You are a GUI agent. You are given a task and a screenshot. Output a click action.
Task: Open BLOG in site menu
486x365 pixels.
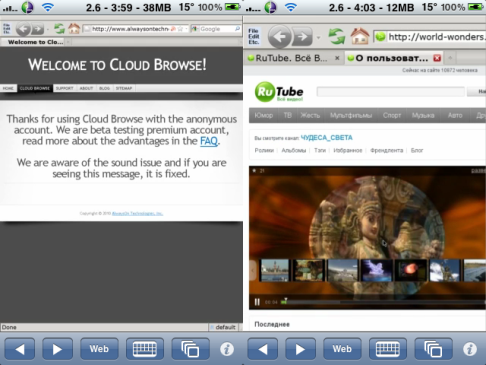click(104, 88)
